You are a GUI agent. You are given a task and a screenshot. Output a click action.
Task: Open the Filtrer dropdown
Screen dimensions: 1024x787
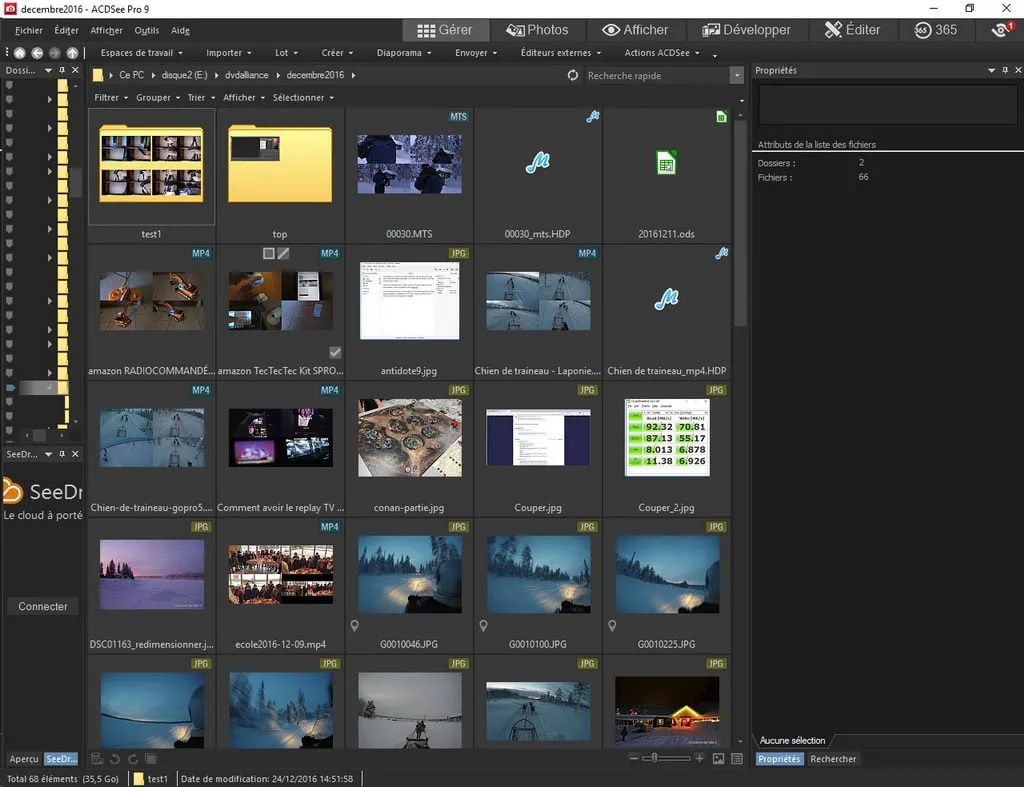109,98
